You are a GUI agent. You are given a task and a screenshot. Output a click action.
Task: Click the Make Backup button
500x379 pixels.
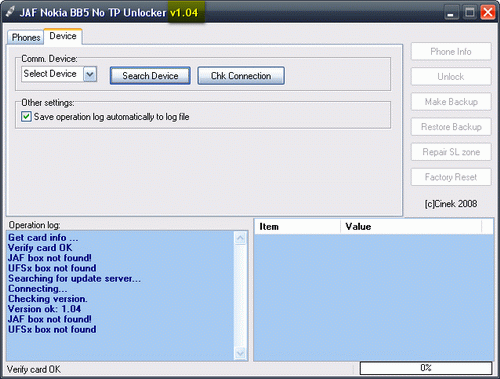click(x=451, y=102)
